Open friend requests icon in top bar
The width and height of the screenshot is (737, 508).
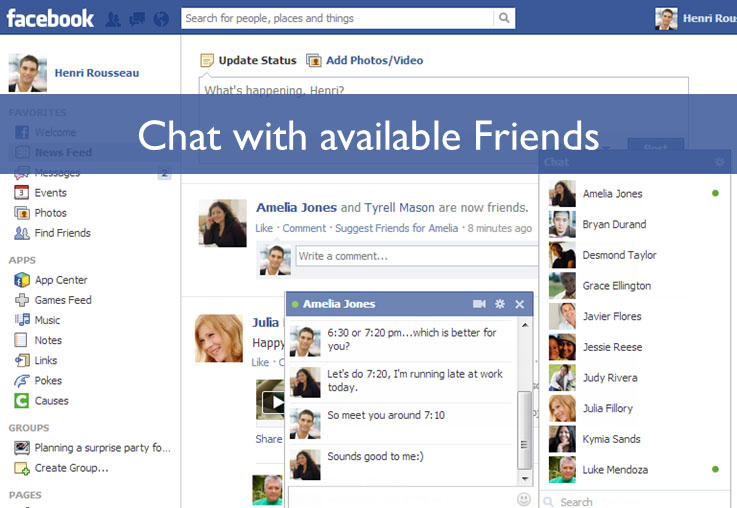coord(113,18)
